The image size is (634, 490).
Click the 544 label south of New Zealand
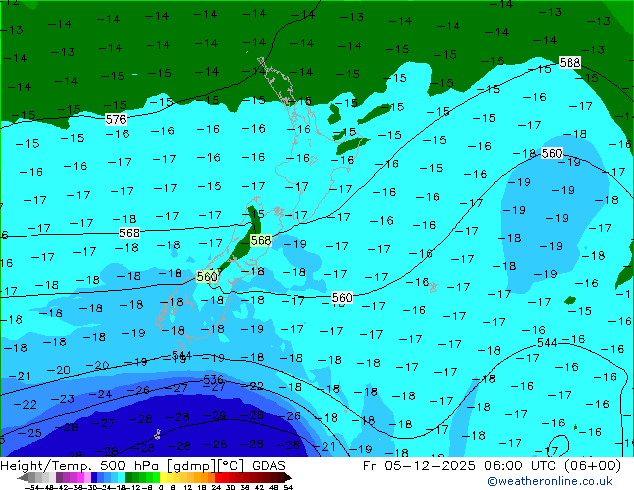181,355
